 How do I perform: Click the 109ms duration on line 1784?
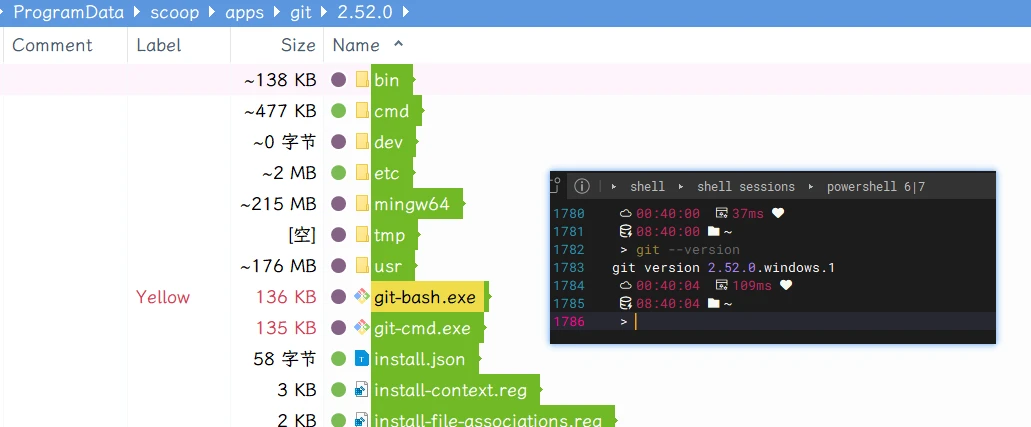click(752, 286)
